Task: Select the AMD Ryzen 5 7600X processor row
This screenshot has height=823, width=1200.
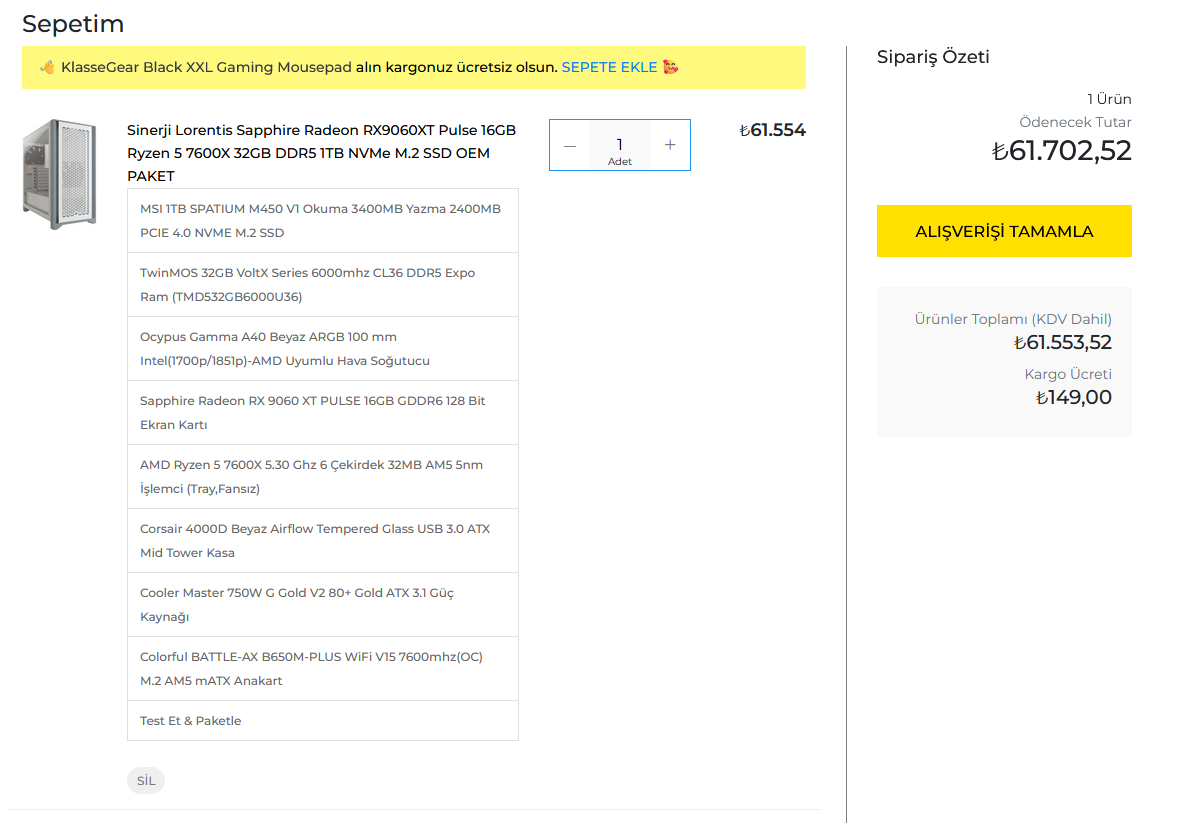Action: click(x=323, y=477)
